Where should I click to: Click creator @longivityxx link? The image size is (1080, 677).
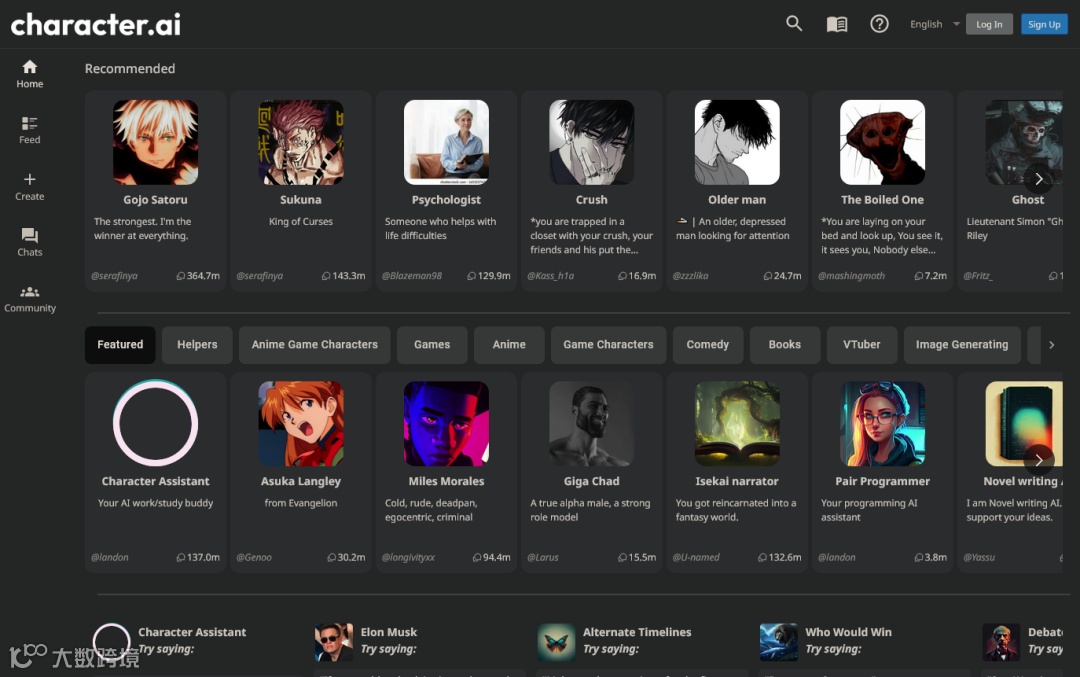pos(408,557)
